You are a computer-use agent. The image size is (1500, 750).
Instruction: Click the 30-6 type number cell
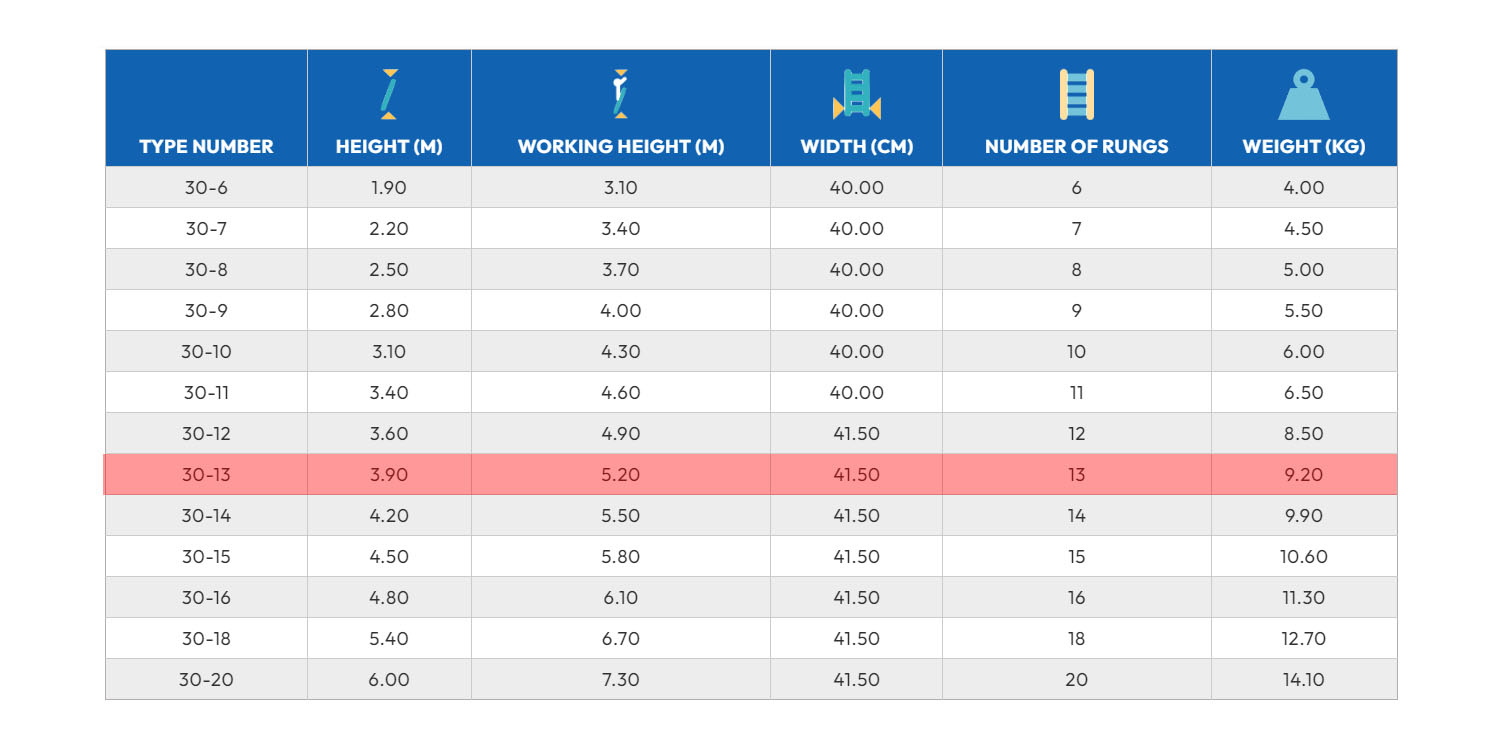coord(206,188)
